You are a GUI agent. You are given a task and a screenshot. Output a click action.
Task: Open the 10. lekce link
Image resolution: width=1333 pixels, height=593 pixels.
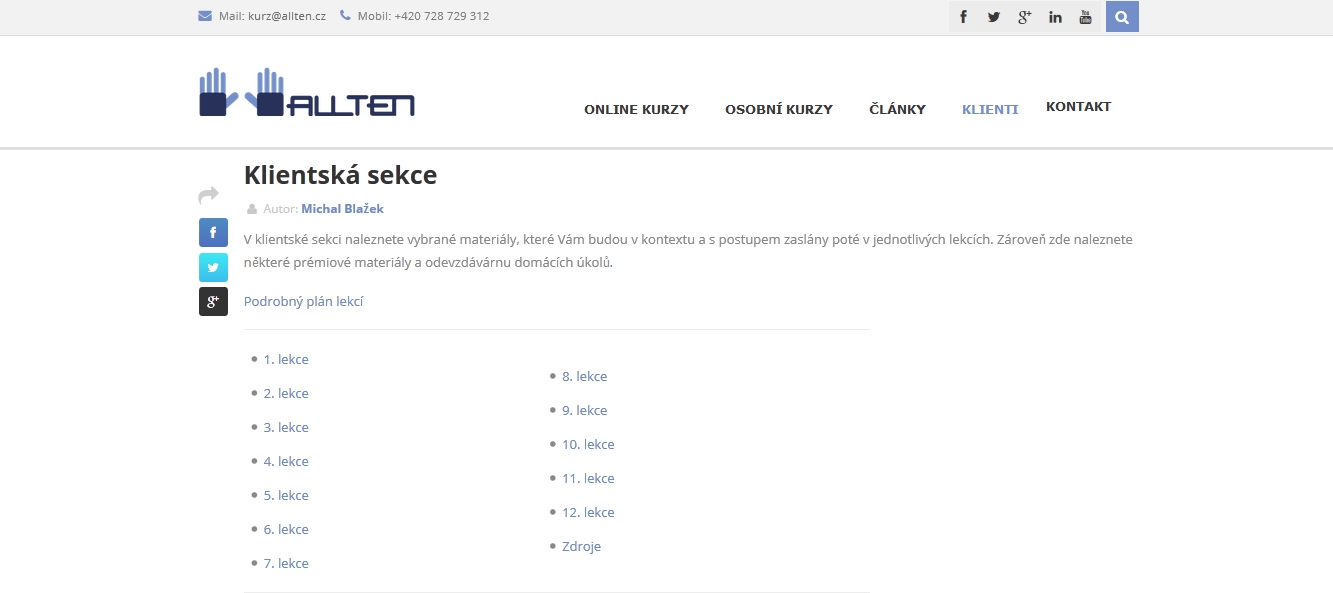(x=588, y=444)
